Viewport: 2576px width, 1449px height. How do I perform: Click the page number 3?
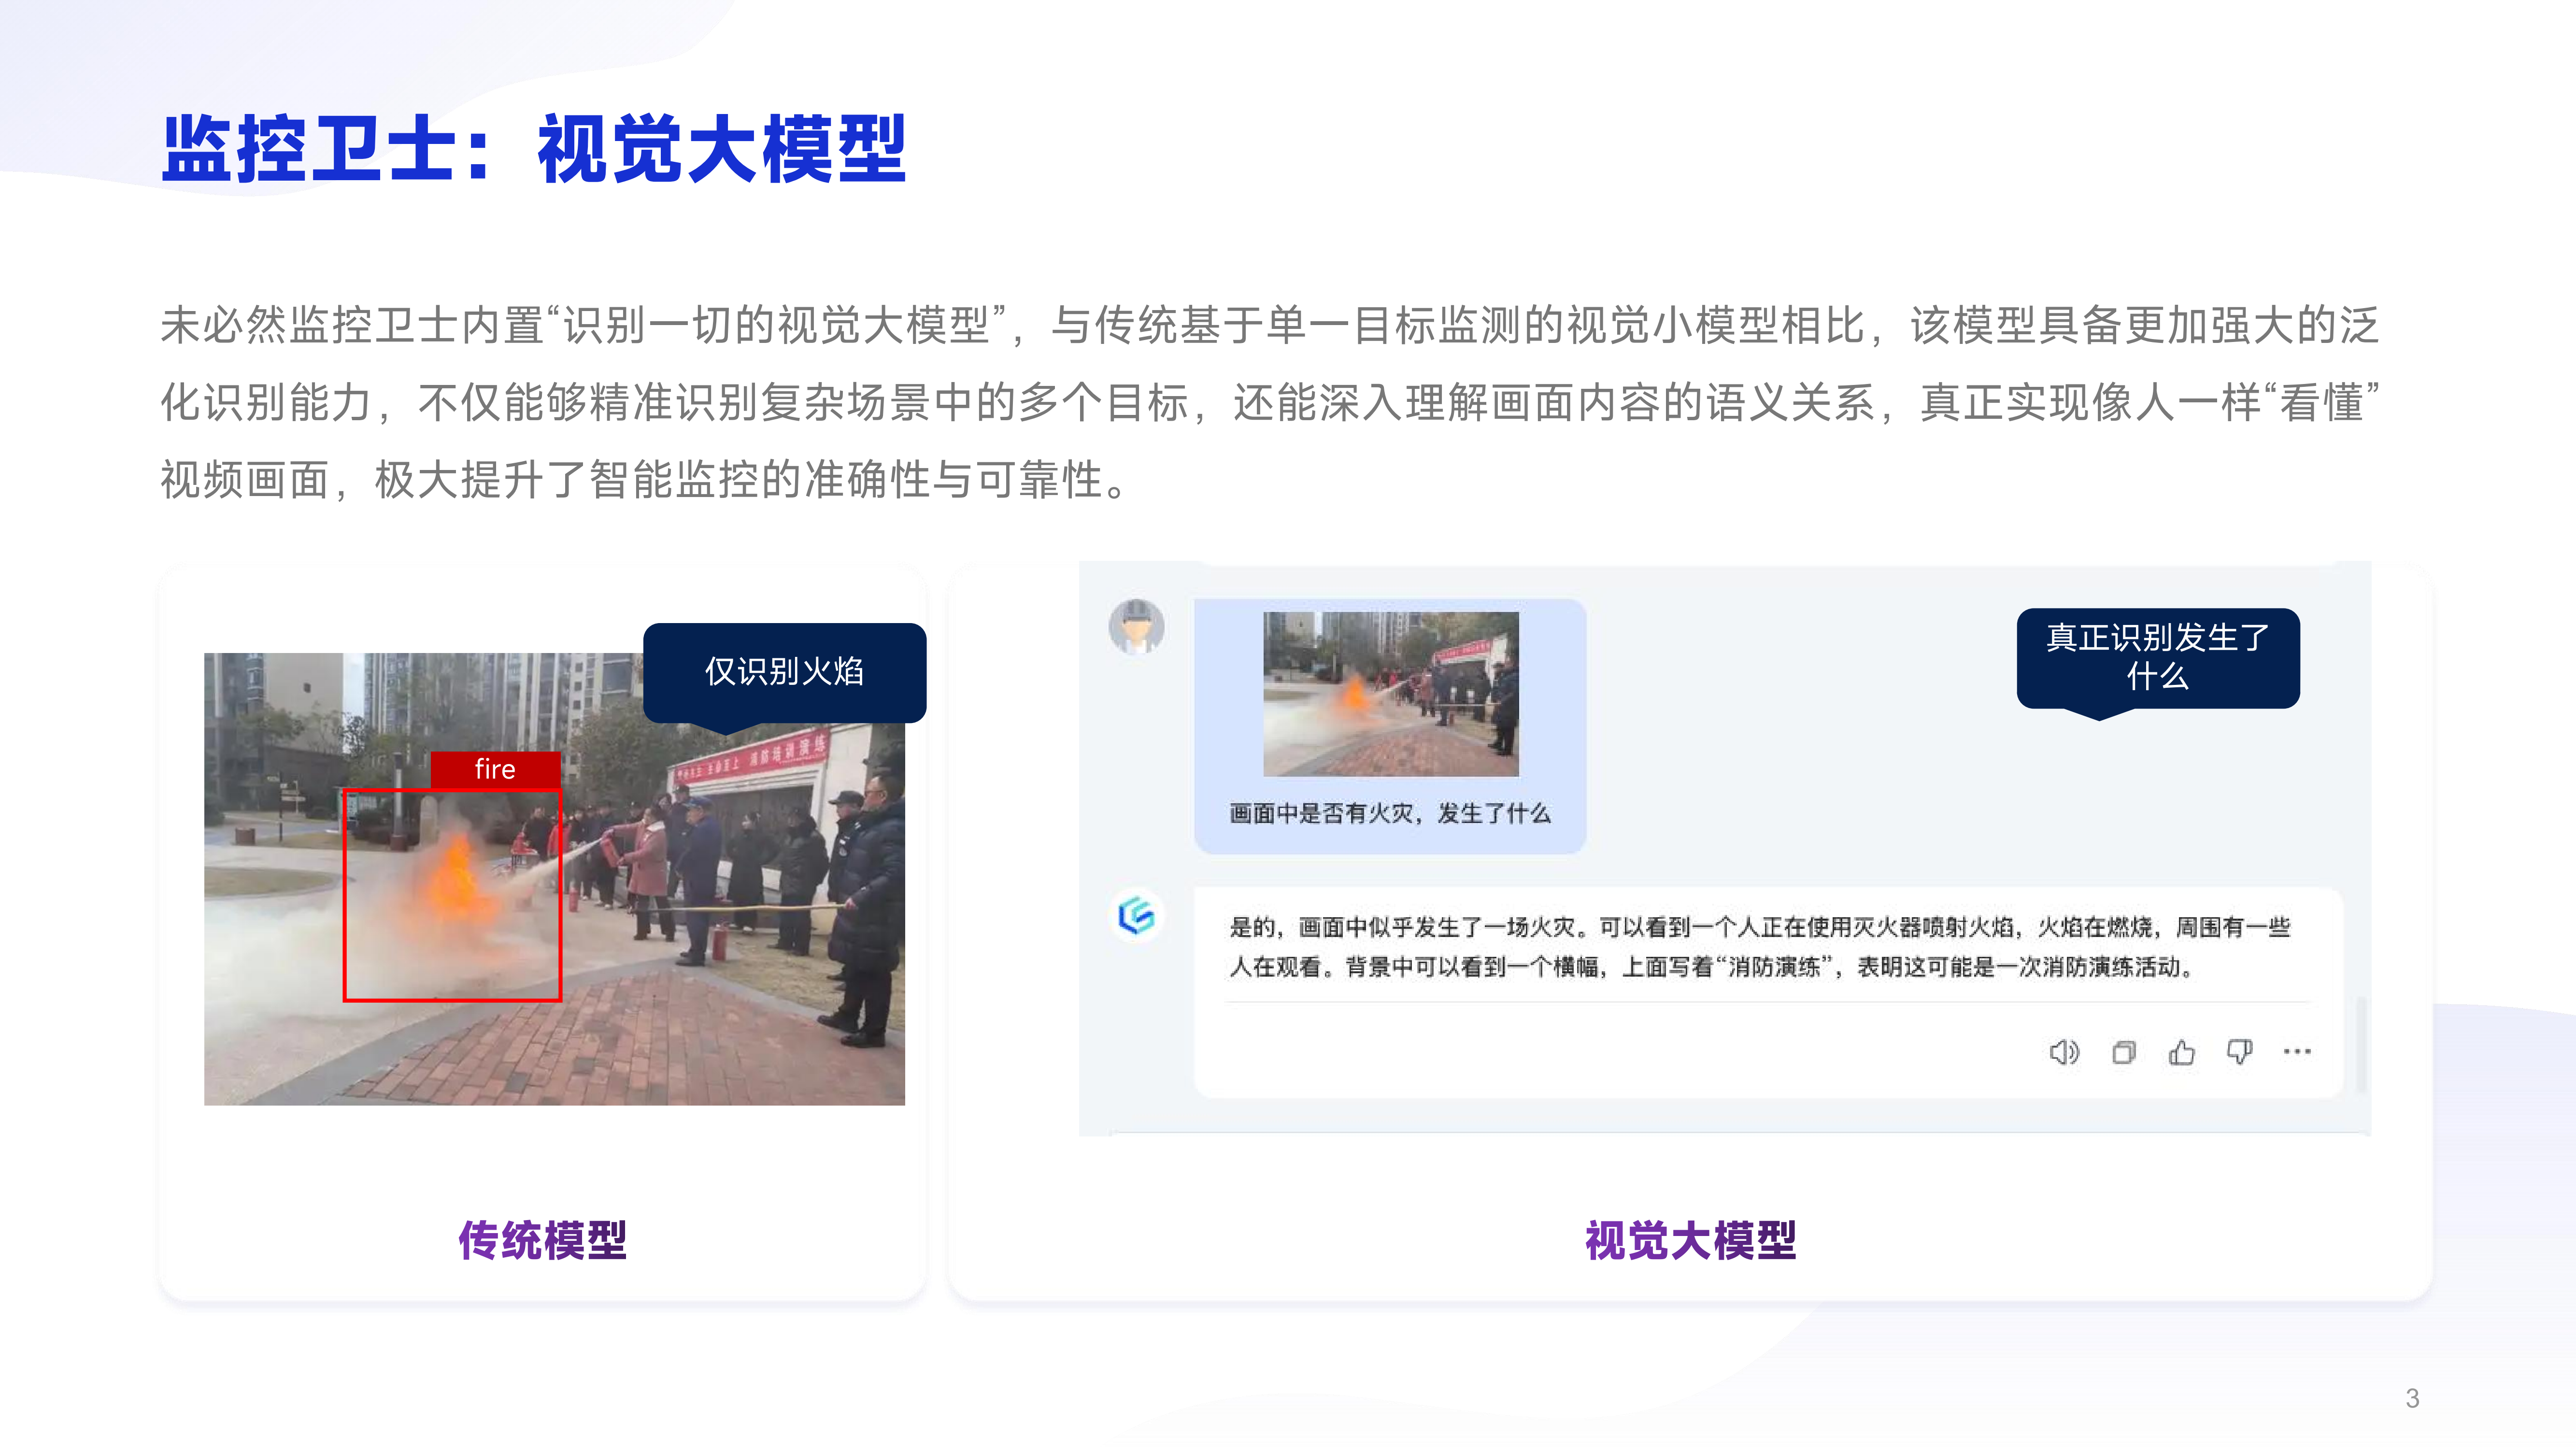point(2412,1398)
